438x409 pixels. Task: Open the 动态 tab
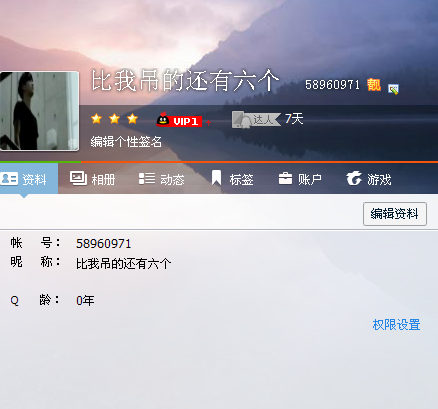tap(161, 179)
